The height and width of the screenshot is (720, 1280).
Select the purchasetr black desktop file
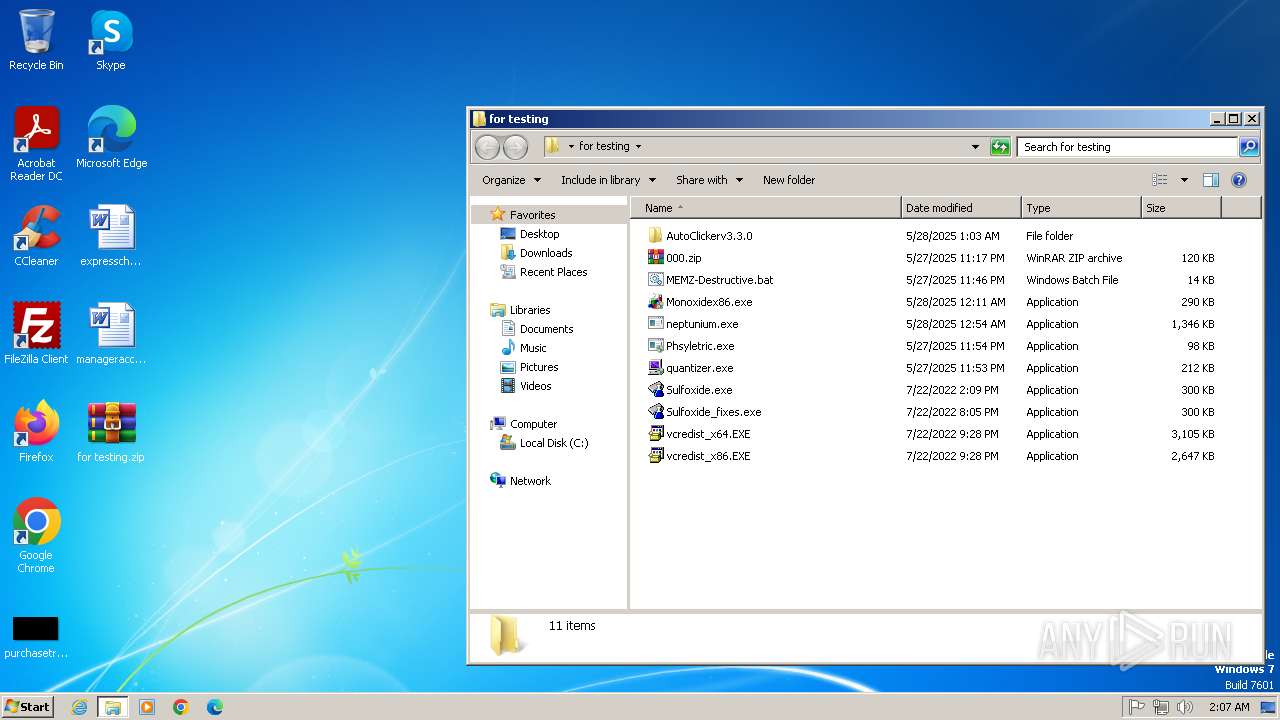(x=36, y=637)
